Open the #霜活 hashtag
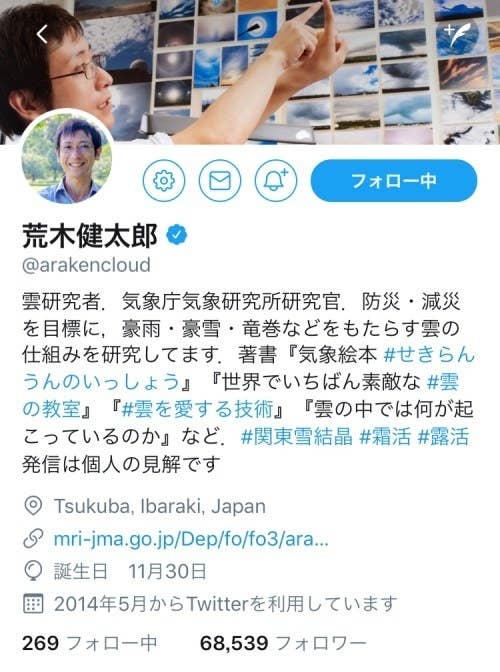The width and height of the screenshot is (500, 672). [x=385, y=437]
